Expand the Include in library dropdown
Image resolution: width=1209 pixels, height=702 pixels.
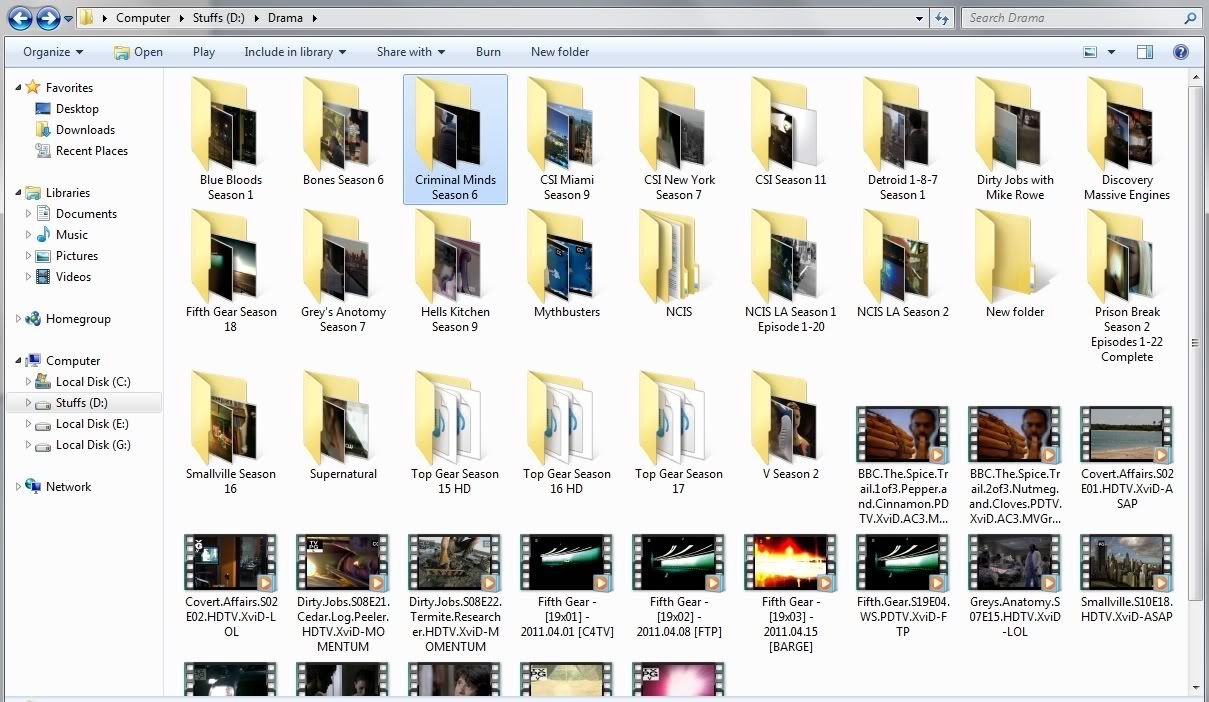pyautogui.click(x=295, y=52)
